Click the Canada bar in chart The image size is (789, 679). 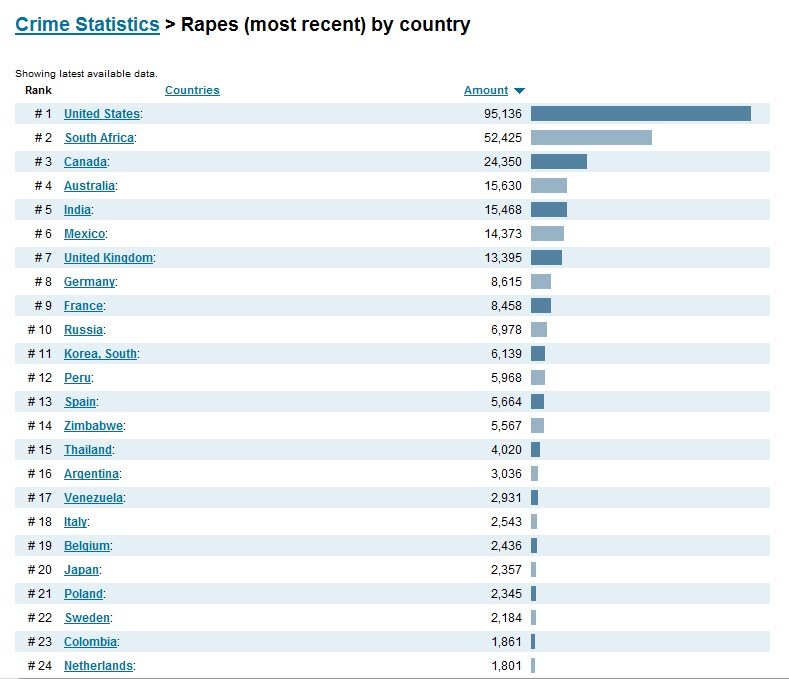coord(559,162)
